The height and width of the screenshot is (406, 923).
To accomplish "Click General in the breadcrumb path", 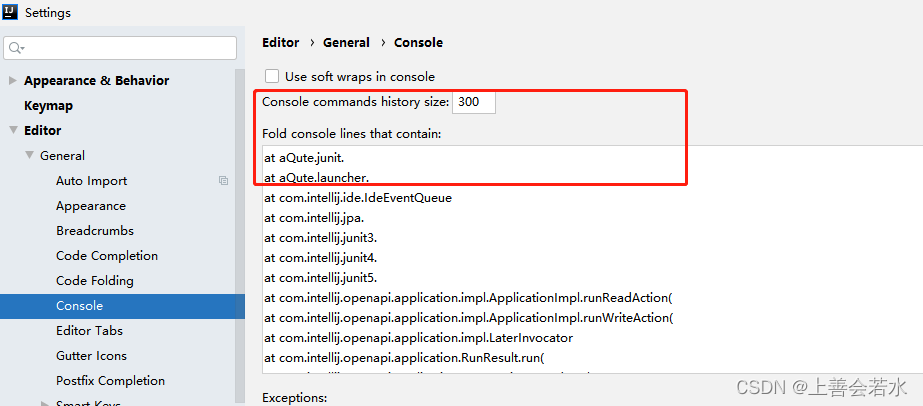I will (346, 42).
